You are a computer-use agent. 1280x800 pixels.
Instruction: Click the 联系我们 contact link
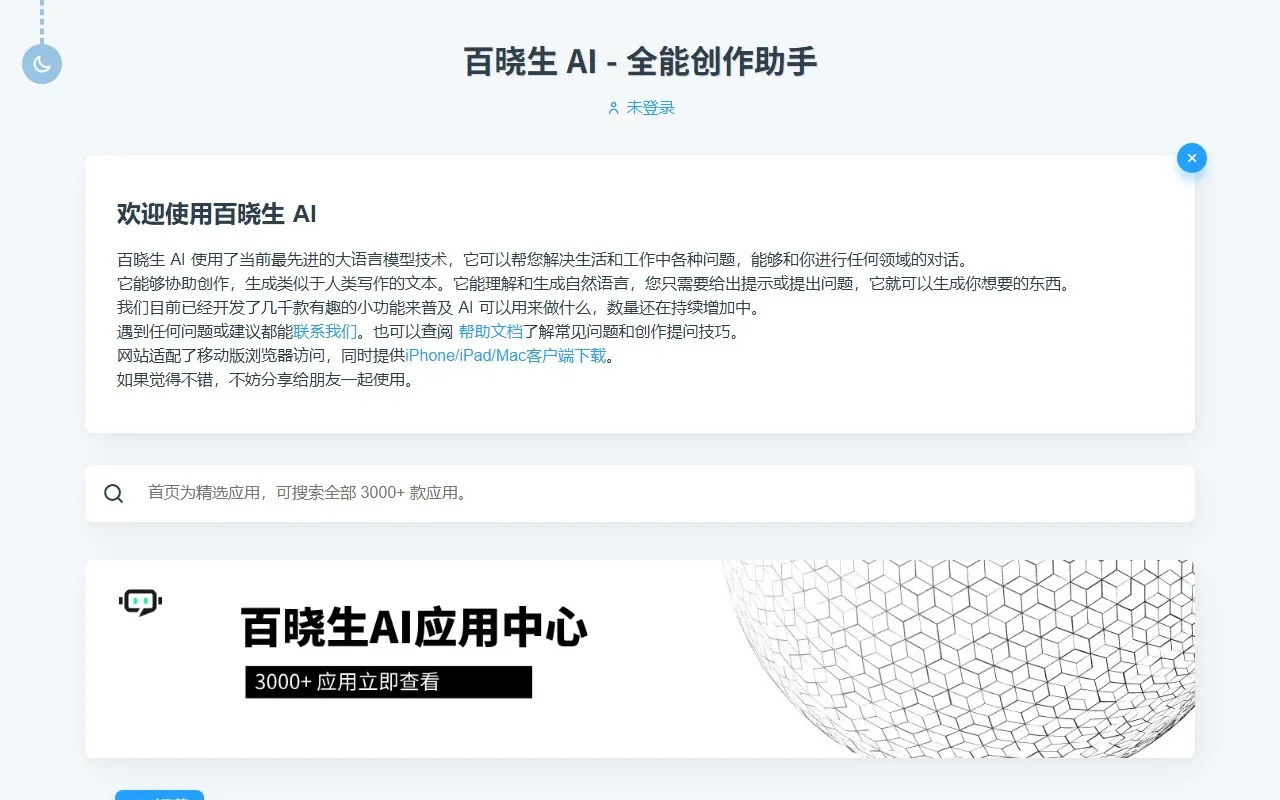tap(323, 331)
